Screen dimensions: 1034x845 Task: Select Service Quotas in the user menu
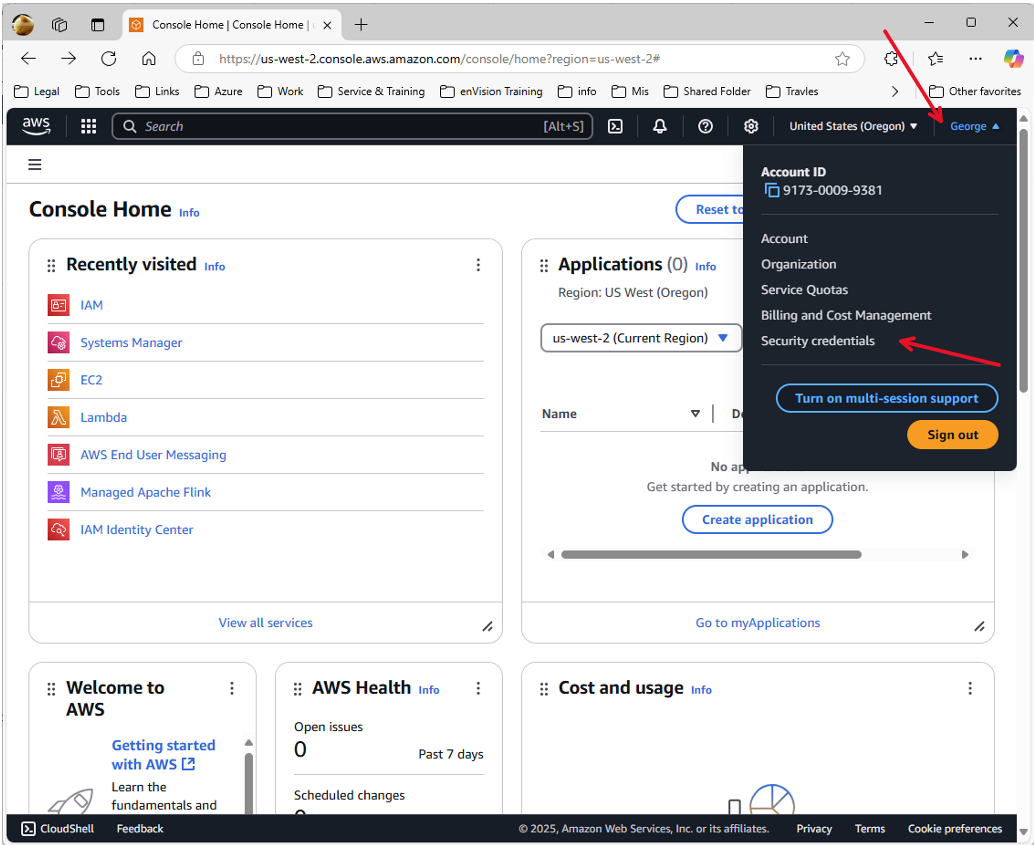805,290
